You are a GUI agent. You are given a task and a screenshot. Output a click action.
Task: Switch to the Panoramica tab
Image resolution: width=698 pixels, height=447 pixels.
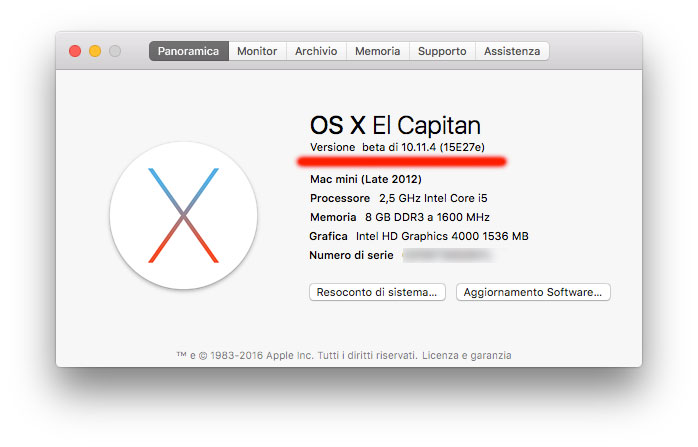point(189,51)
